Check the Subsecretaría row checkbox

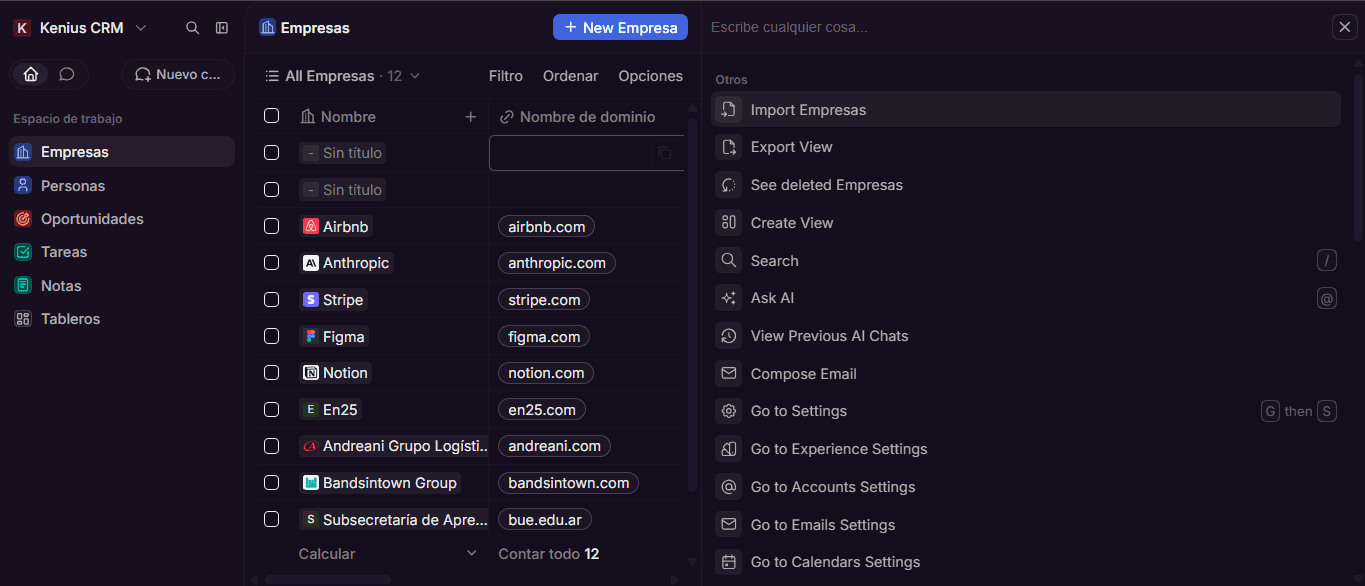click(x=271, y=519)
